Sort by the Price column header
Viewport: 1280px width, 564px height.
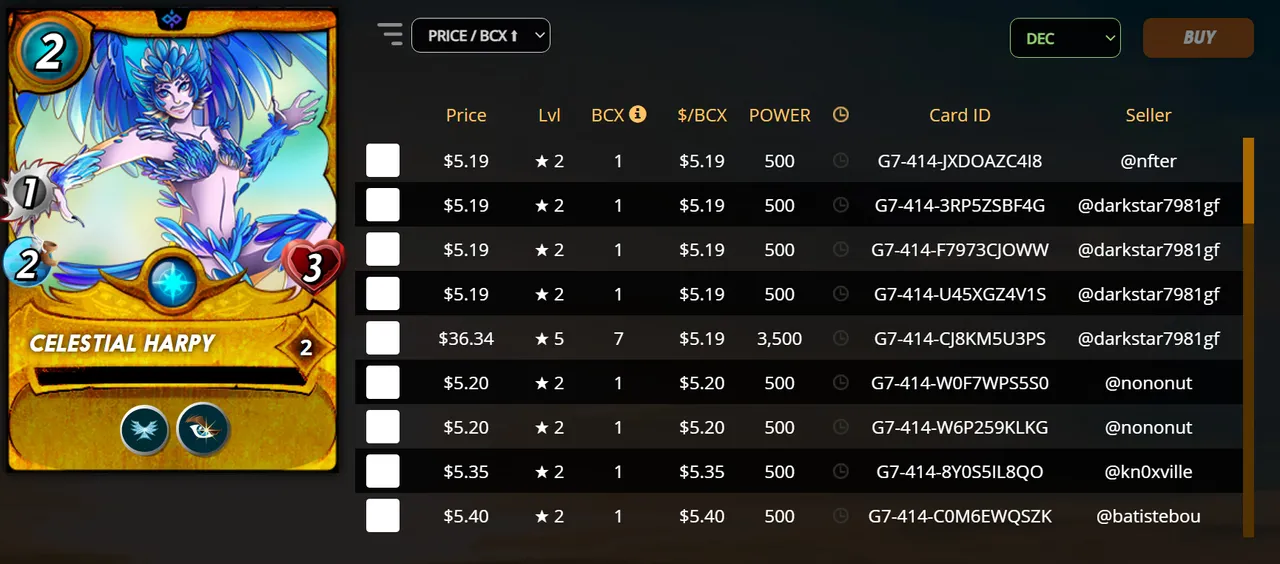[466, 115]
